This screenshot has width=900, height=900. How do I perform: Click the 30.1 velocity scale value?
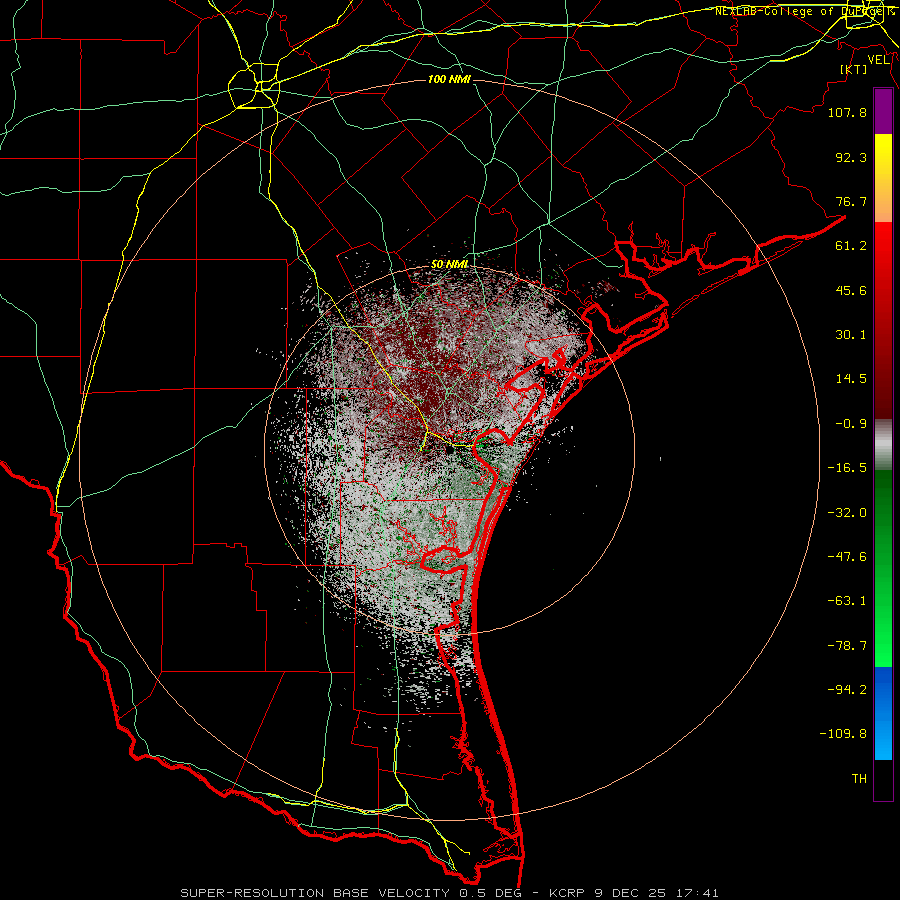click(851, 335)
